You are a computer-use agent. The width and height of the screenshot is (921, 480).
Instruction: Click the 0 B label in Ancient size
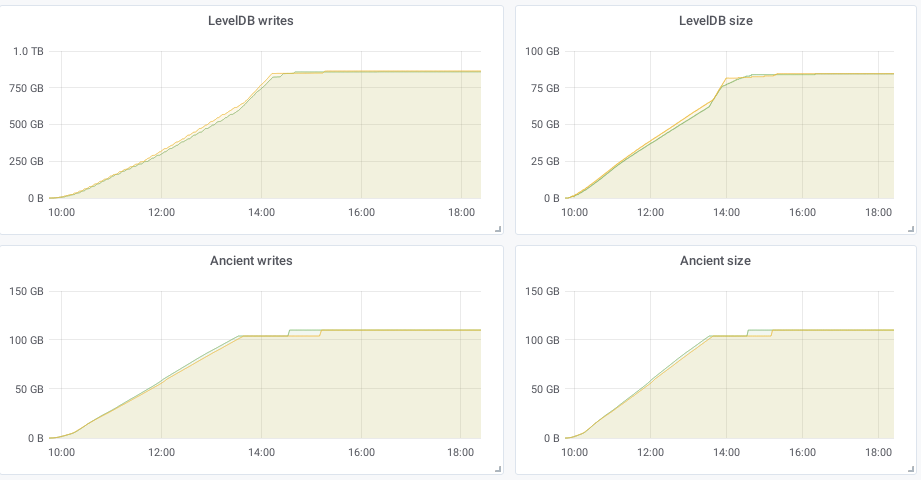coord(552,438)
